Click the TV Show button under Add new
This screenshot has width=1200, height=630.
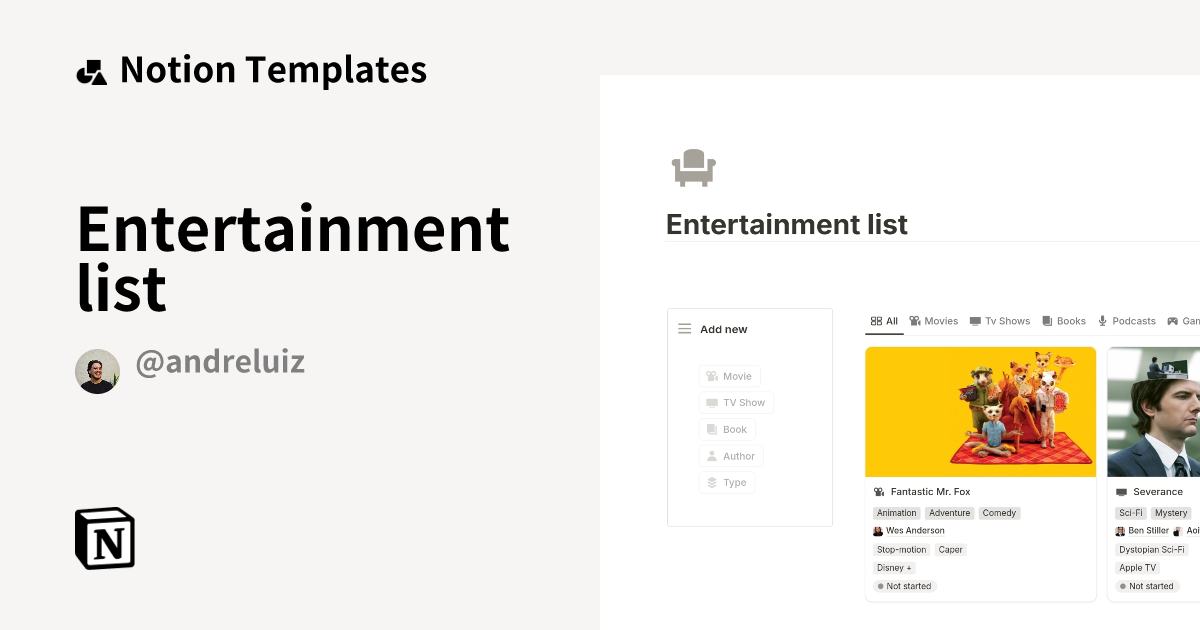pos(736,402)
